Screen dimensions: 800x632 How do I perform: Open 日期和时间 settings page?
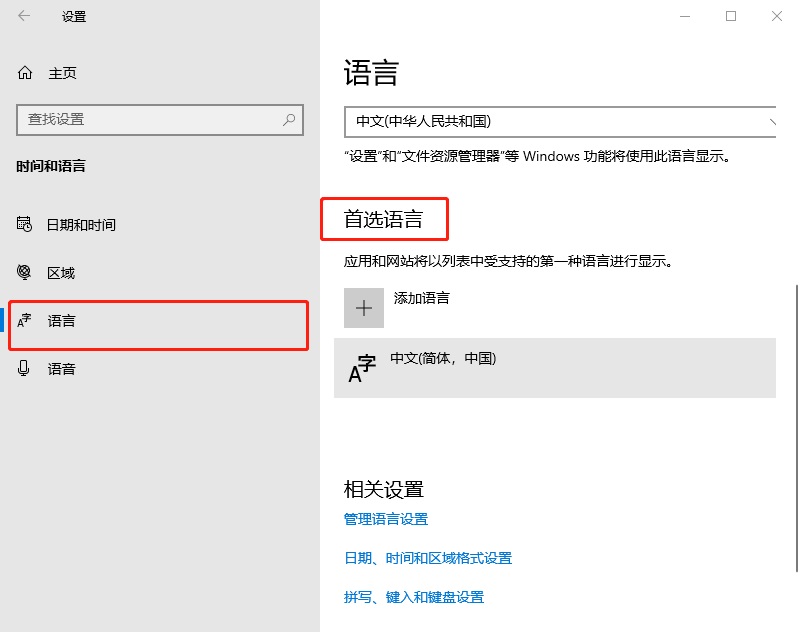click(81, 224)
